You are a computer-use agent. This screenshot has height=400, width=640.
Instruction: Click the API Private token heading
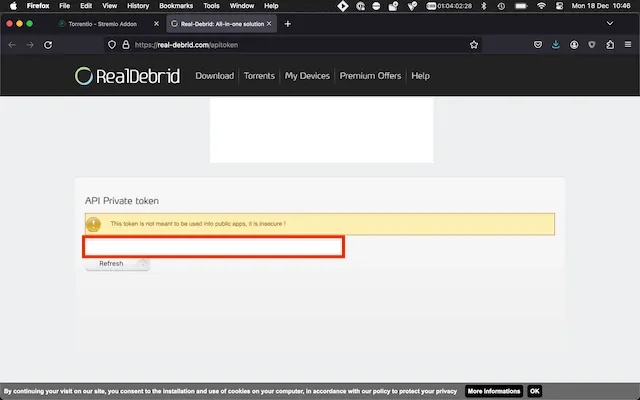click(x=122, y=201)
